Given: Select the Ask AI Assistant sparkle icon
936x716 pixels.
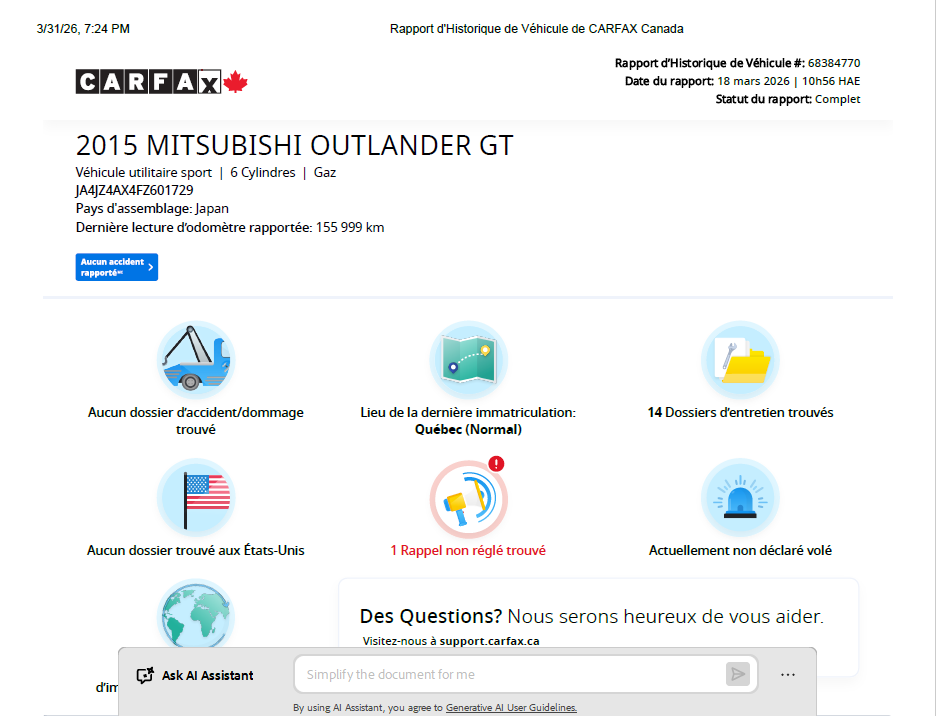Looking at the screenshot, I should (x=143, y=674).
